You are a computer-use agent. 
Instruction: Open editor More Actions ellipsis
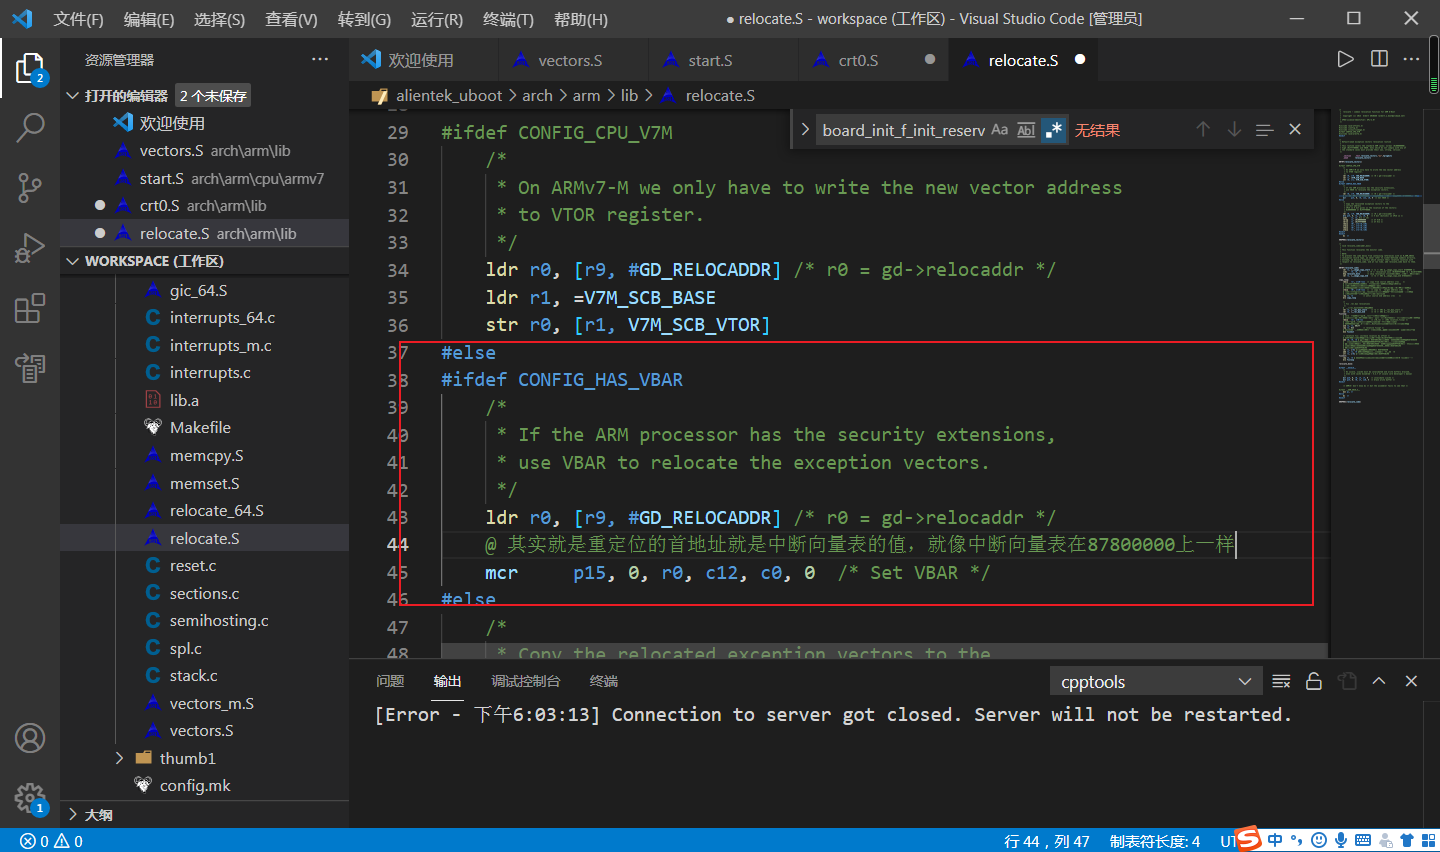1412,59
